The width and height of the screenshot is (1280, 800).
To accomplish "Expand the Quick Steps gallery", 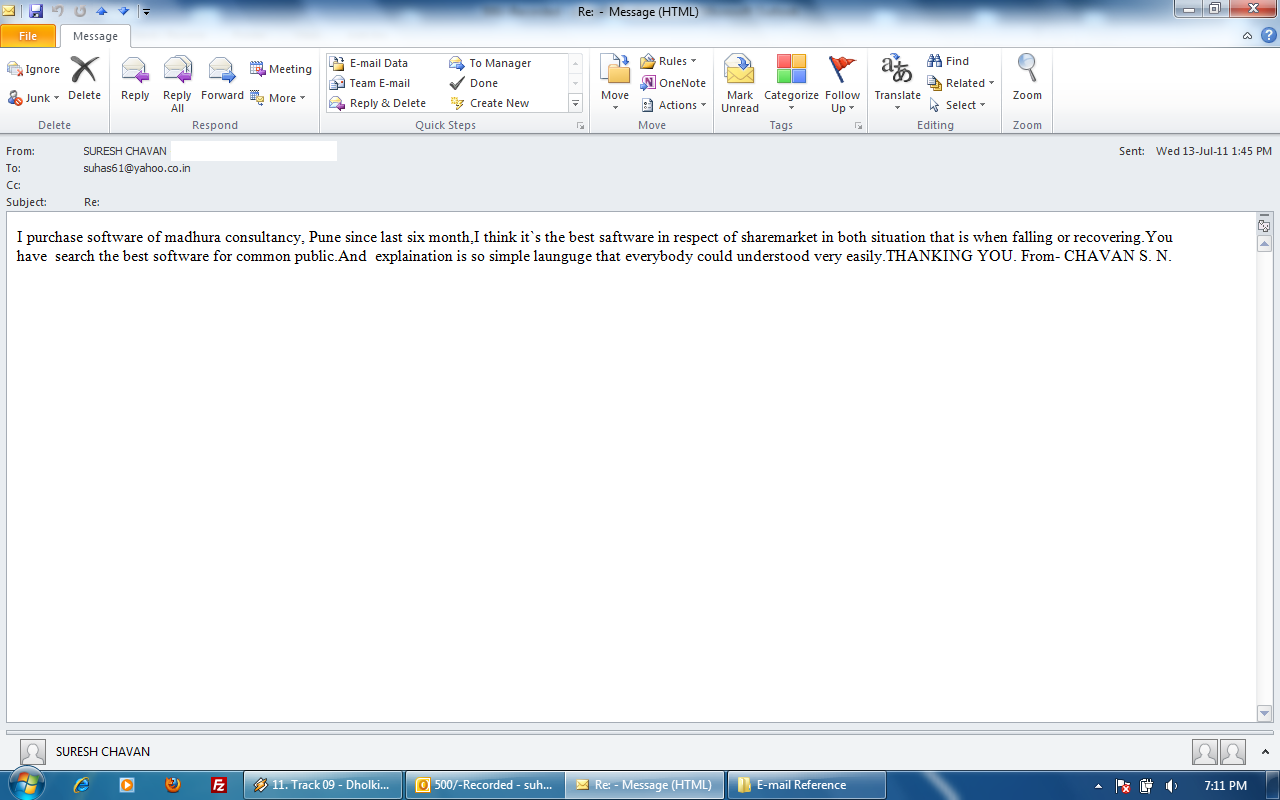I will [x=575, y=103].
